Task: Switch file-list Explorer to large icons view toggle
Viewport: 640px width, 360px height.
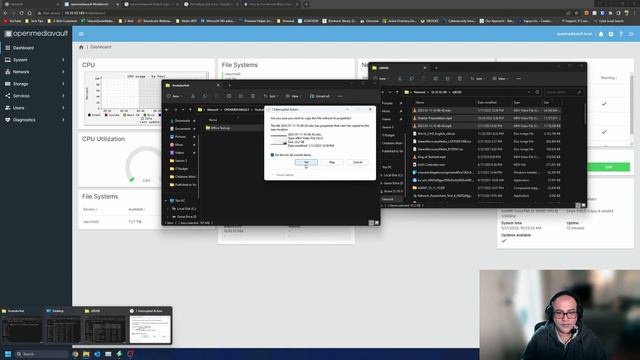Action: coord(583,205)
